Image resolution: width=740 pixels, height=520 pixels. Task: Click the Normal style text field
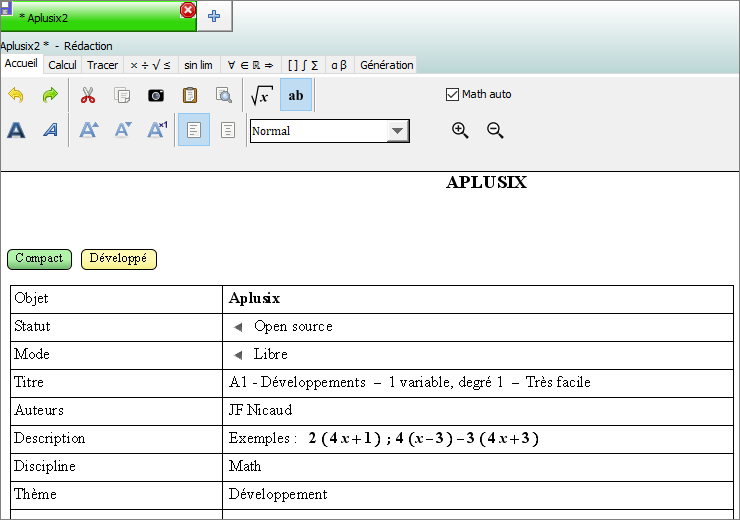tap(319, 131)
